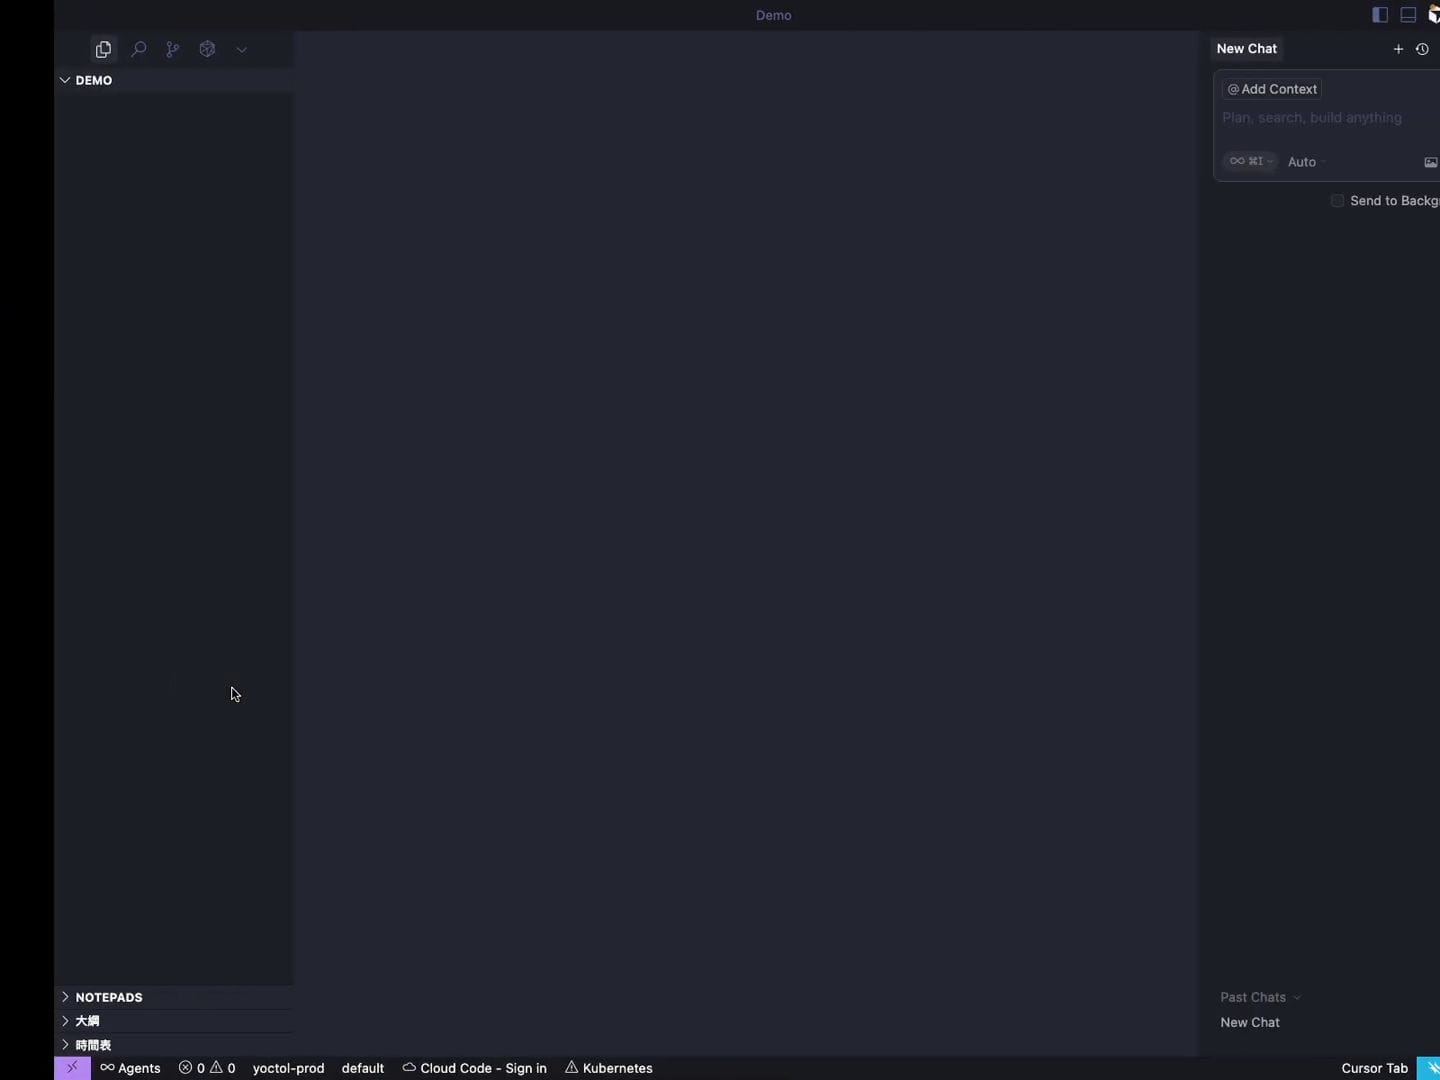Collapse the DEMO folder section
The height and width of the screenshot is (1080, 1440).
click(x=93, y=80)
